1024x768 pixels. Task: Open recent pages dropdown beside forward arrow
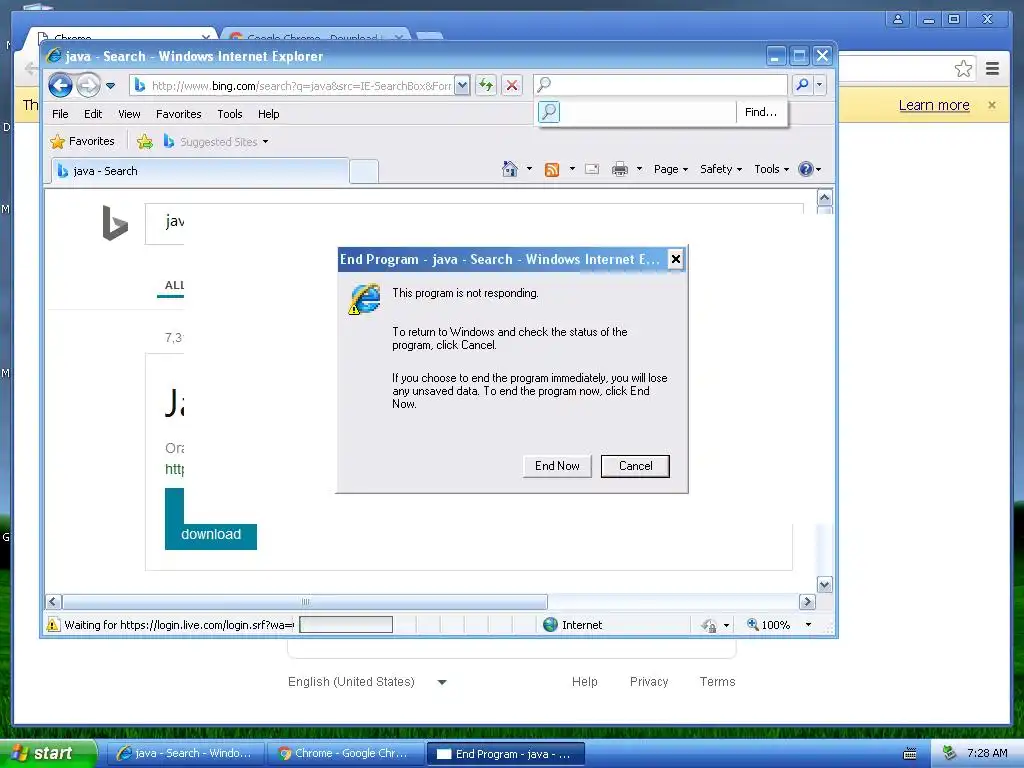[x=110, y=86]
